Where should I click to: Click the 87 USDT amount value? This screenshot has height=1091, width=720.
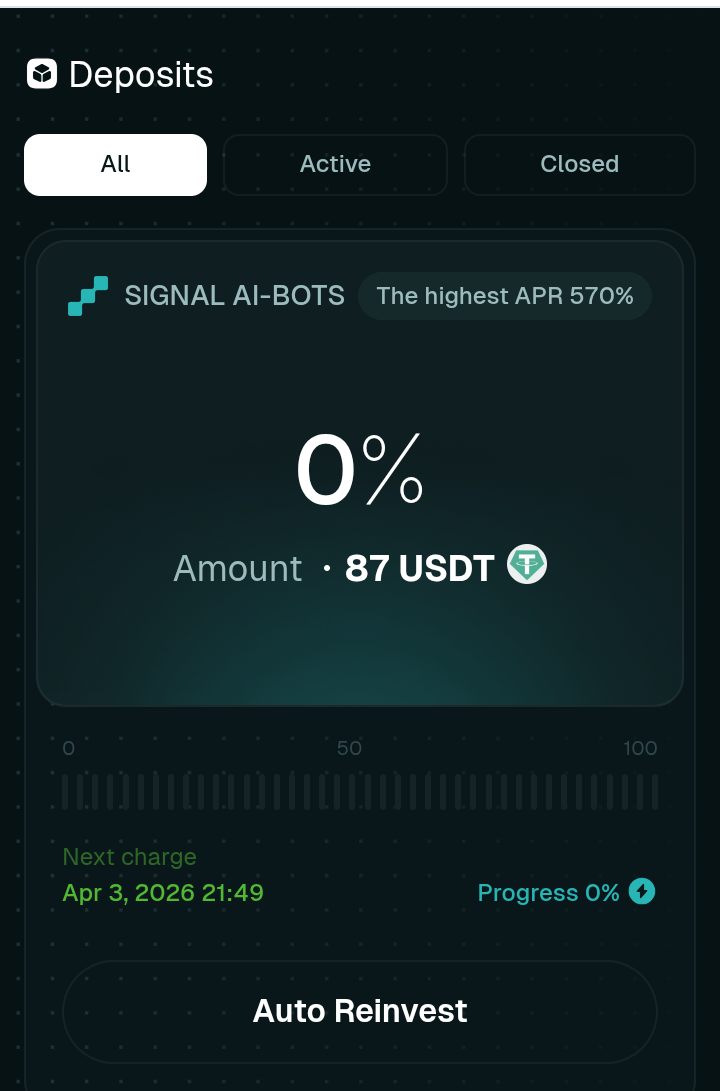[419, 568]
